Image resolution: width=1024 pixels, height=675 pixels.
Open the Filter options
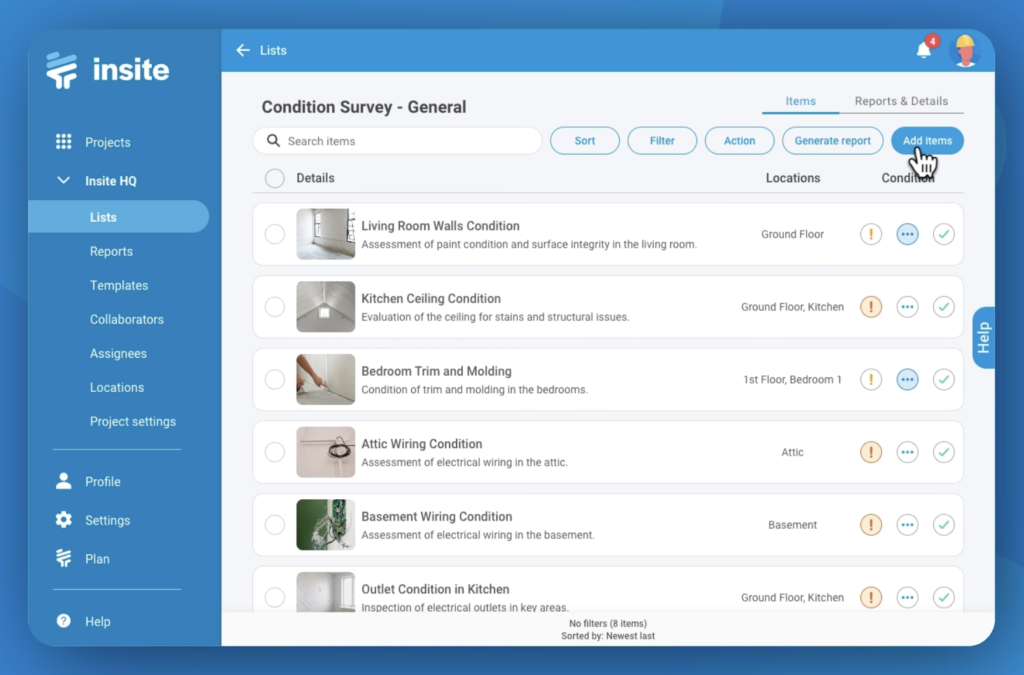(662, 140)
